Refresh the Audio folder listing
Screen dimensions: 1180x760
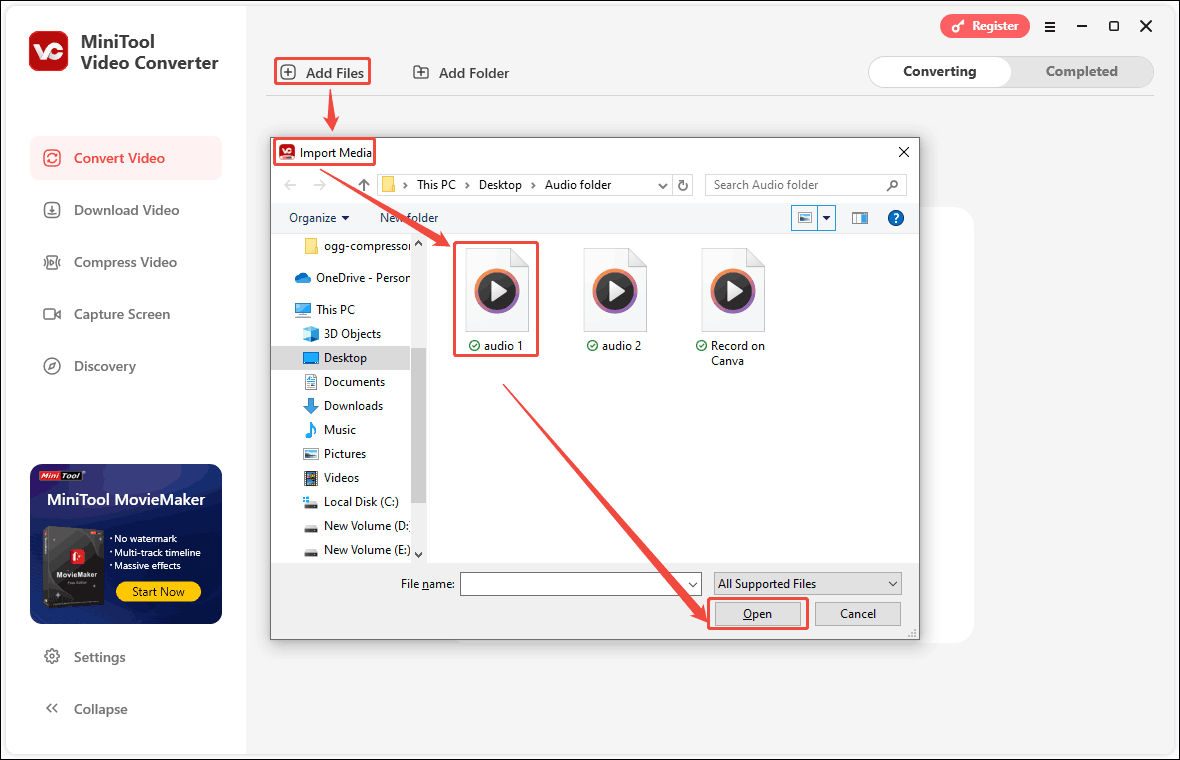click(x=683, y=185)
